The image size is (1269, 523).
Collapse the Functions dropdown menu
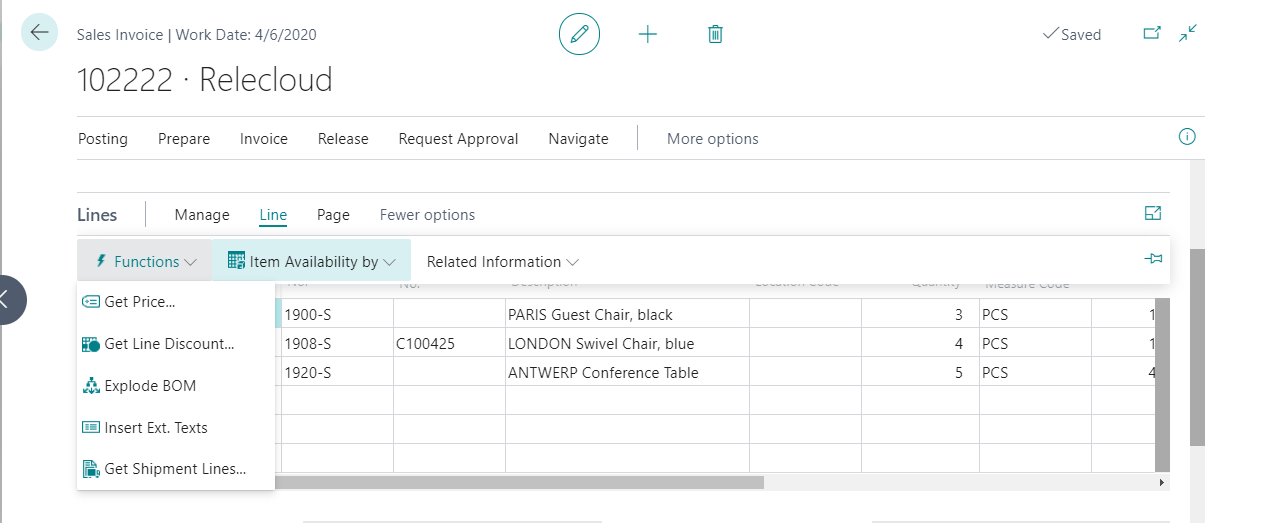click(145, 262)
